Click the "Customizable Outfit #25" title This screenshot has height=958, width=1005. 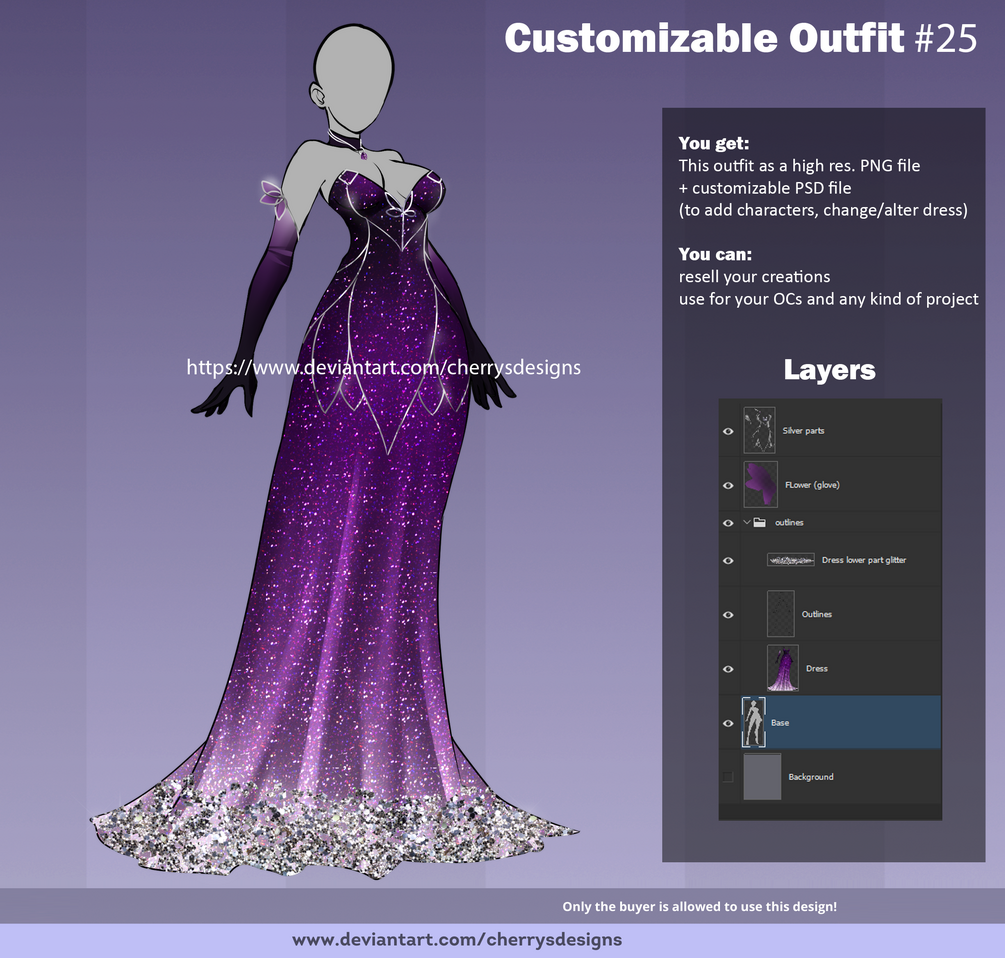tap(740, 38)
